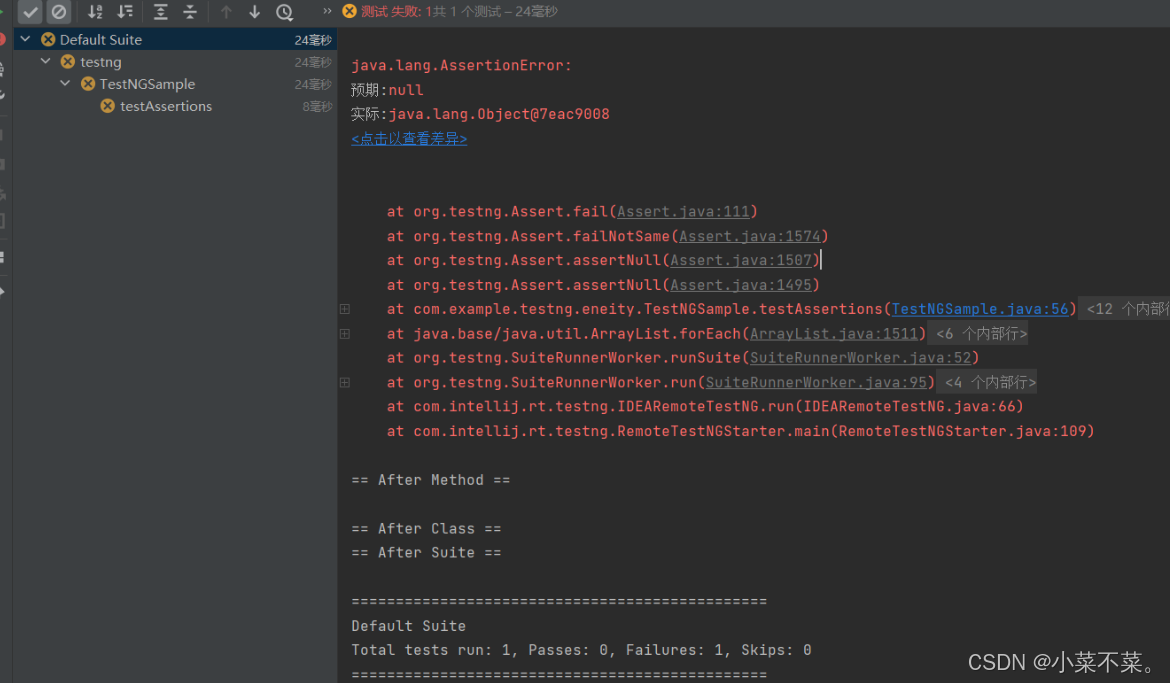Image resolution: width=1170 pixels, height=683 pixels.
Task: Click the failed test icon beside Default Suite
Action: point(49,39)
